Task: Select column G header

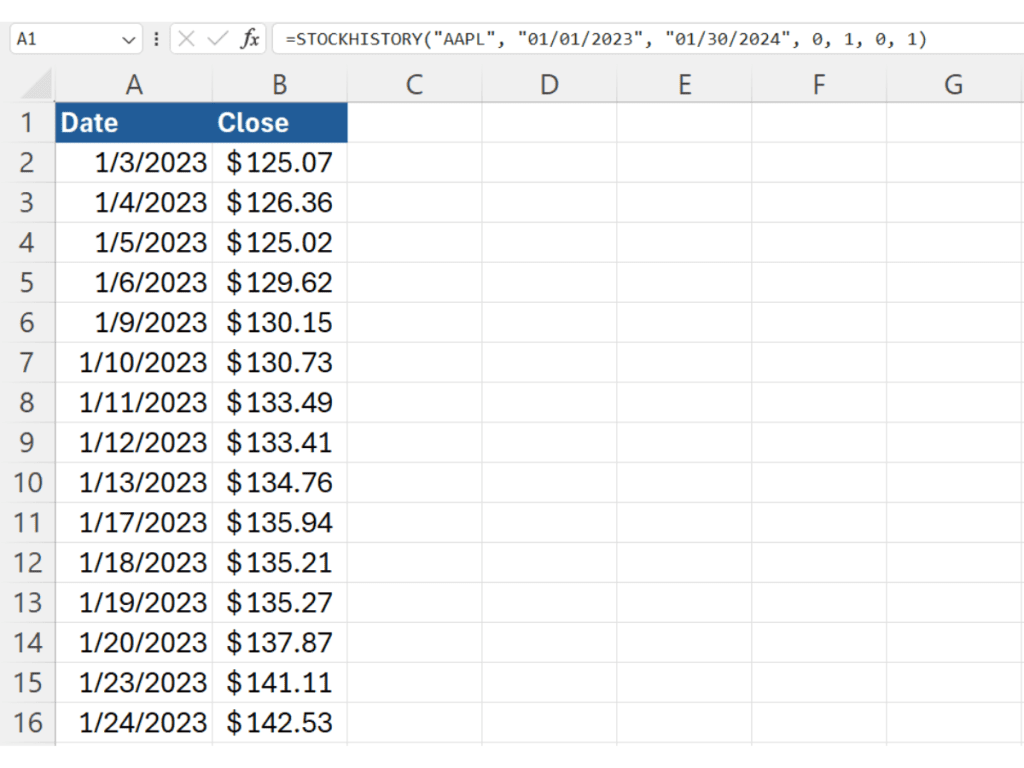Action: (953, 85)
